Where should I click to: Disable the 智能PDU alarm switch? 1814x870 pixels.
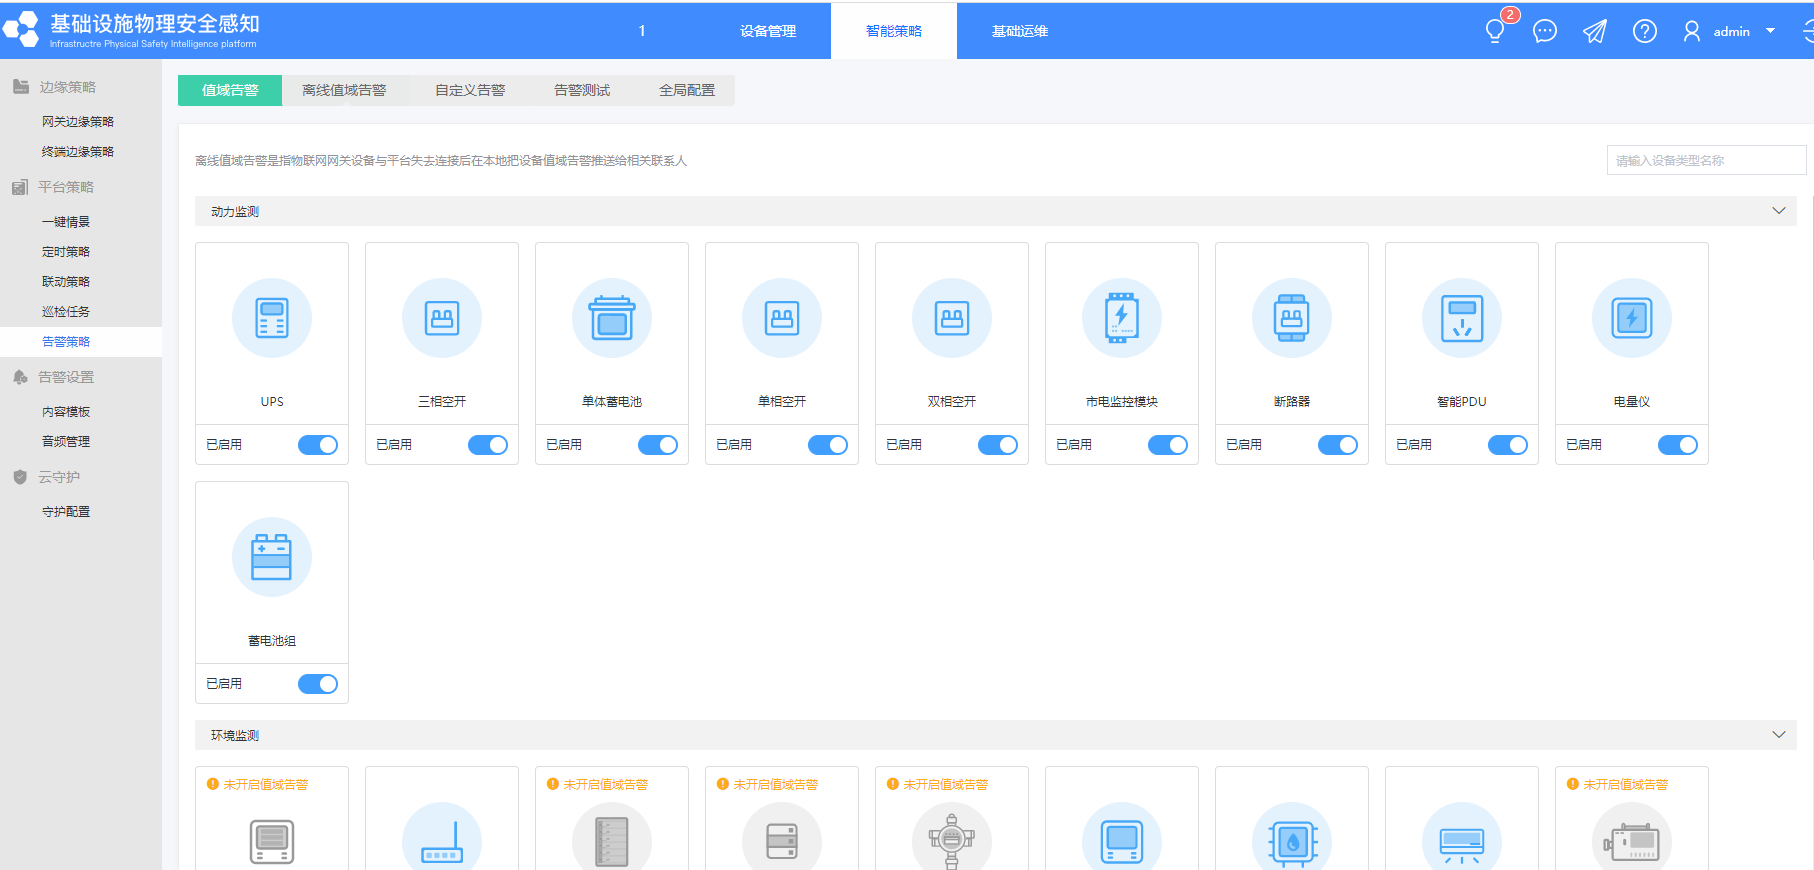(1508, 445)
